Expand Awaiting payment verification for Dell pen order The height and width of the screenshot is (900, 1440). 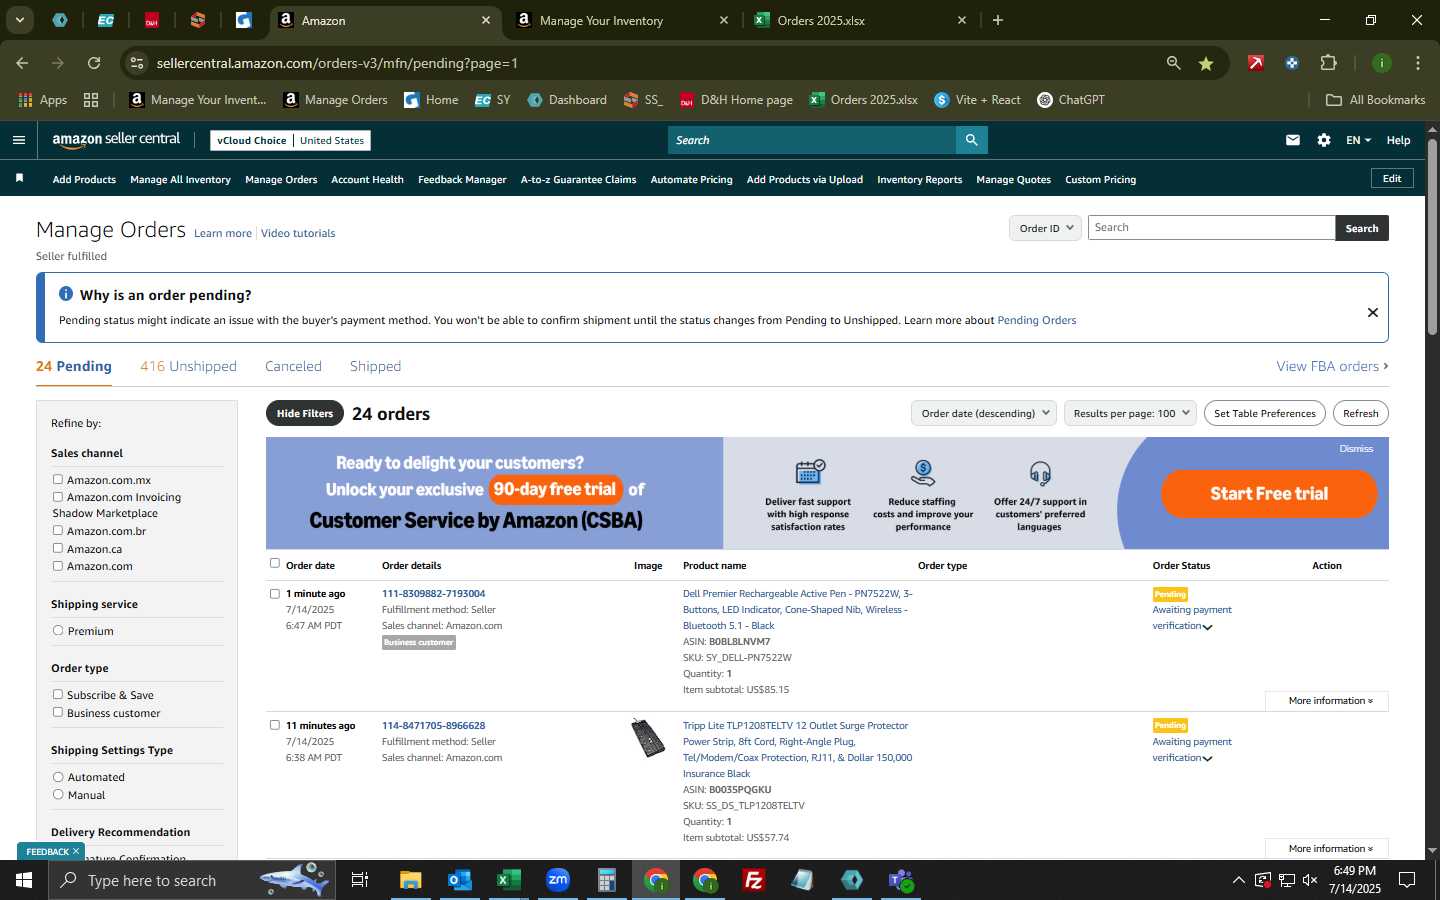(1192, 618)
